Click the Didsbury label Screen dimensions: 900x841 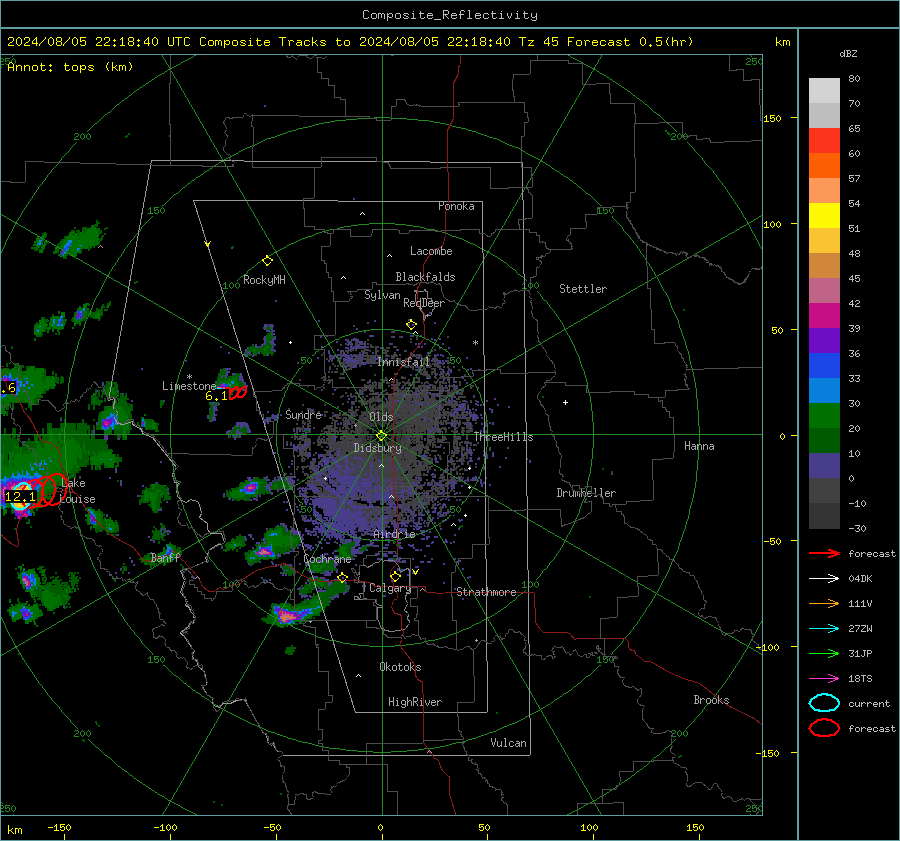[x=377, y=448]
